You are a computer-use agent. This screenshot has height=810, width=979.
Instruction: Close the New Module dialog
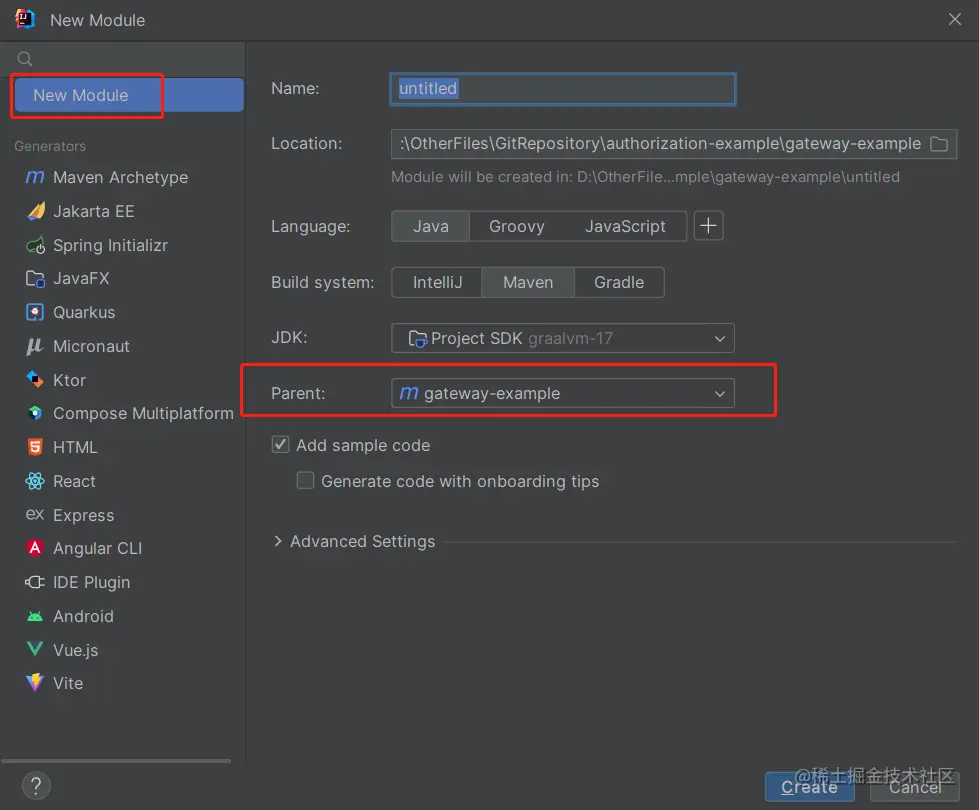click(955, 19)
